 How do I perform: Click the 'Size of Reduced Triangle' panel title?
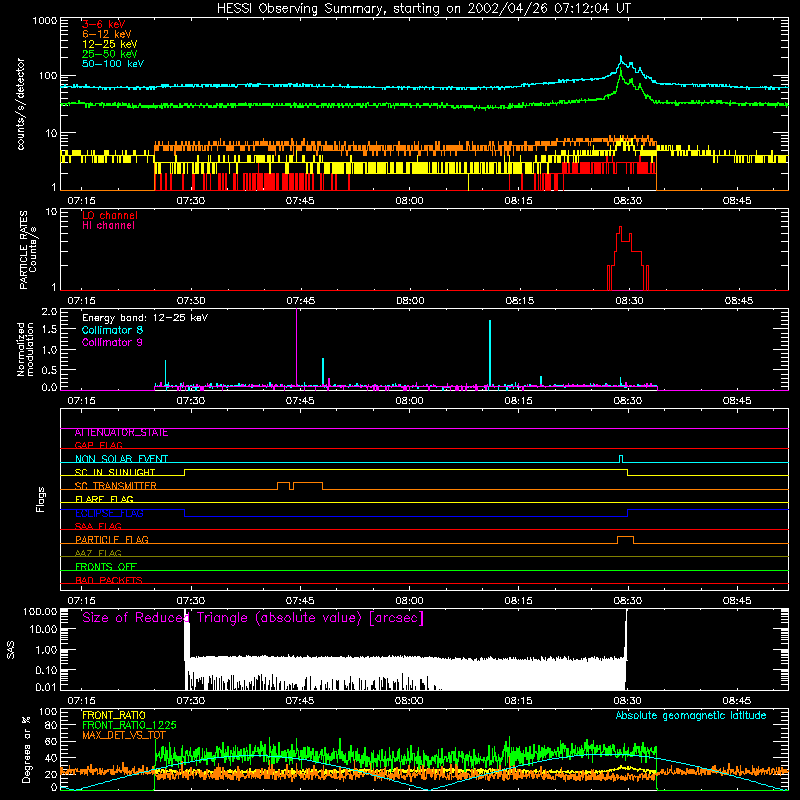pos(253,618)
